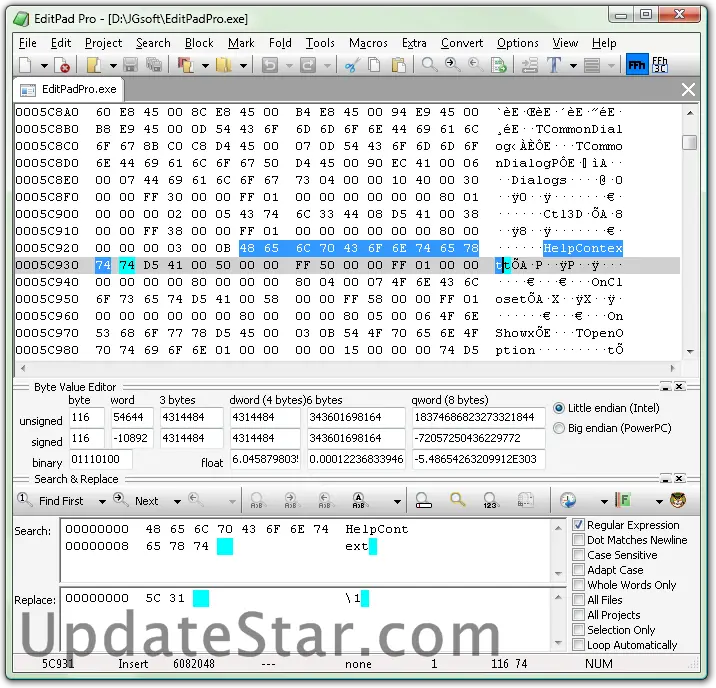
Task: Click the close file icon with the red X
Action: click(x=62, y=65)
